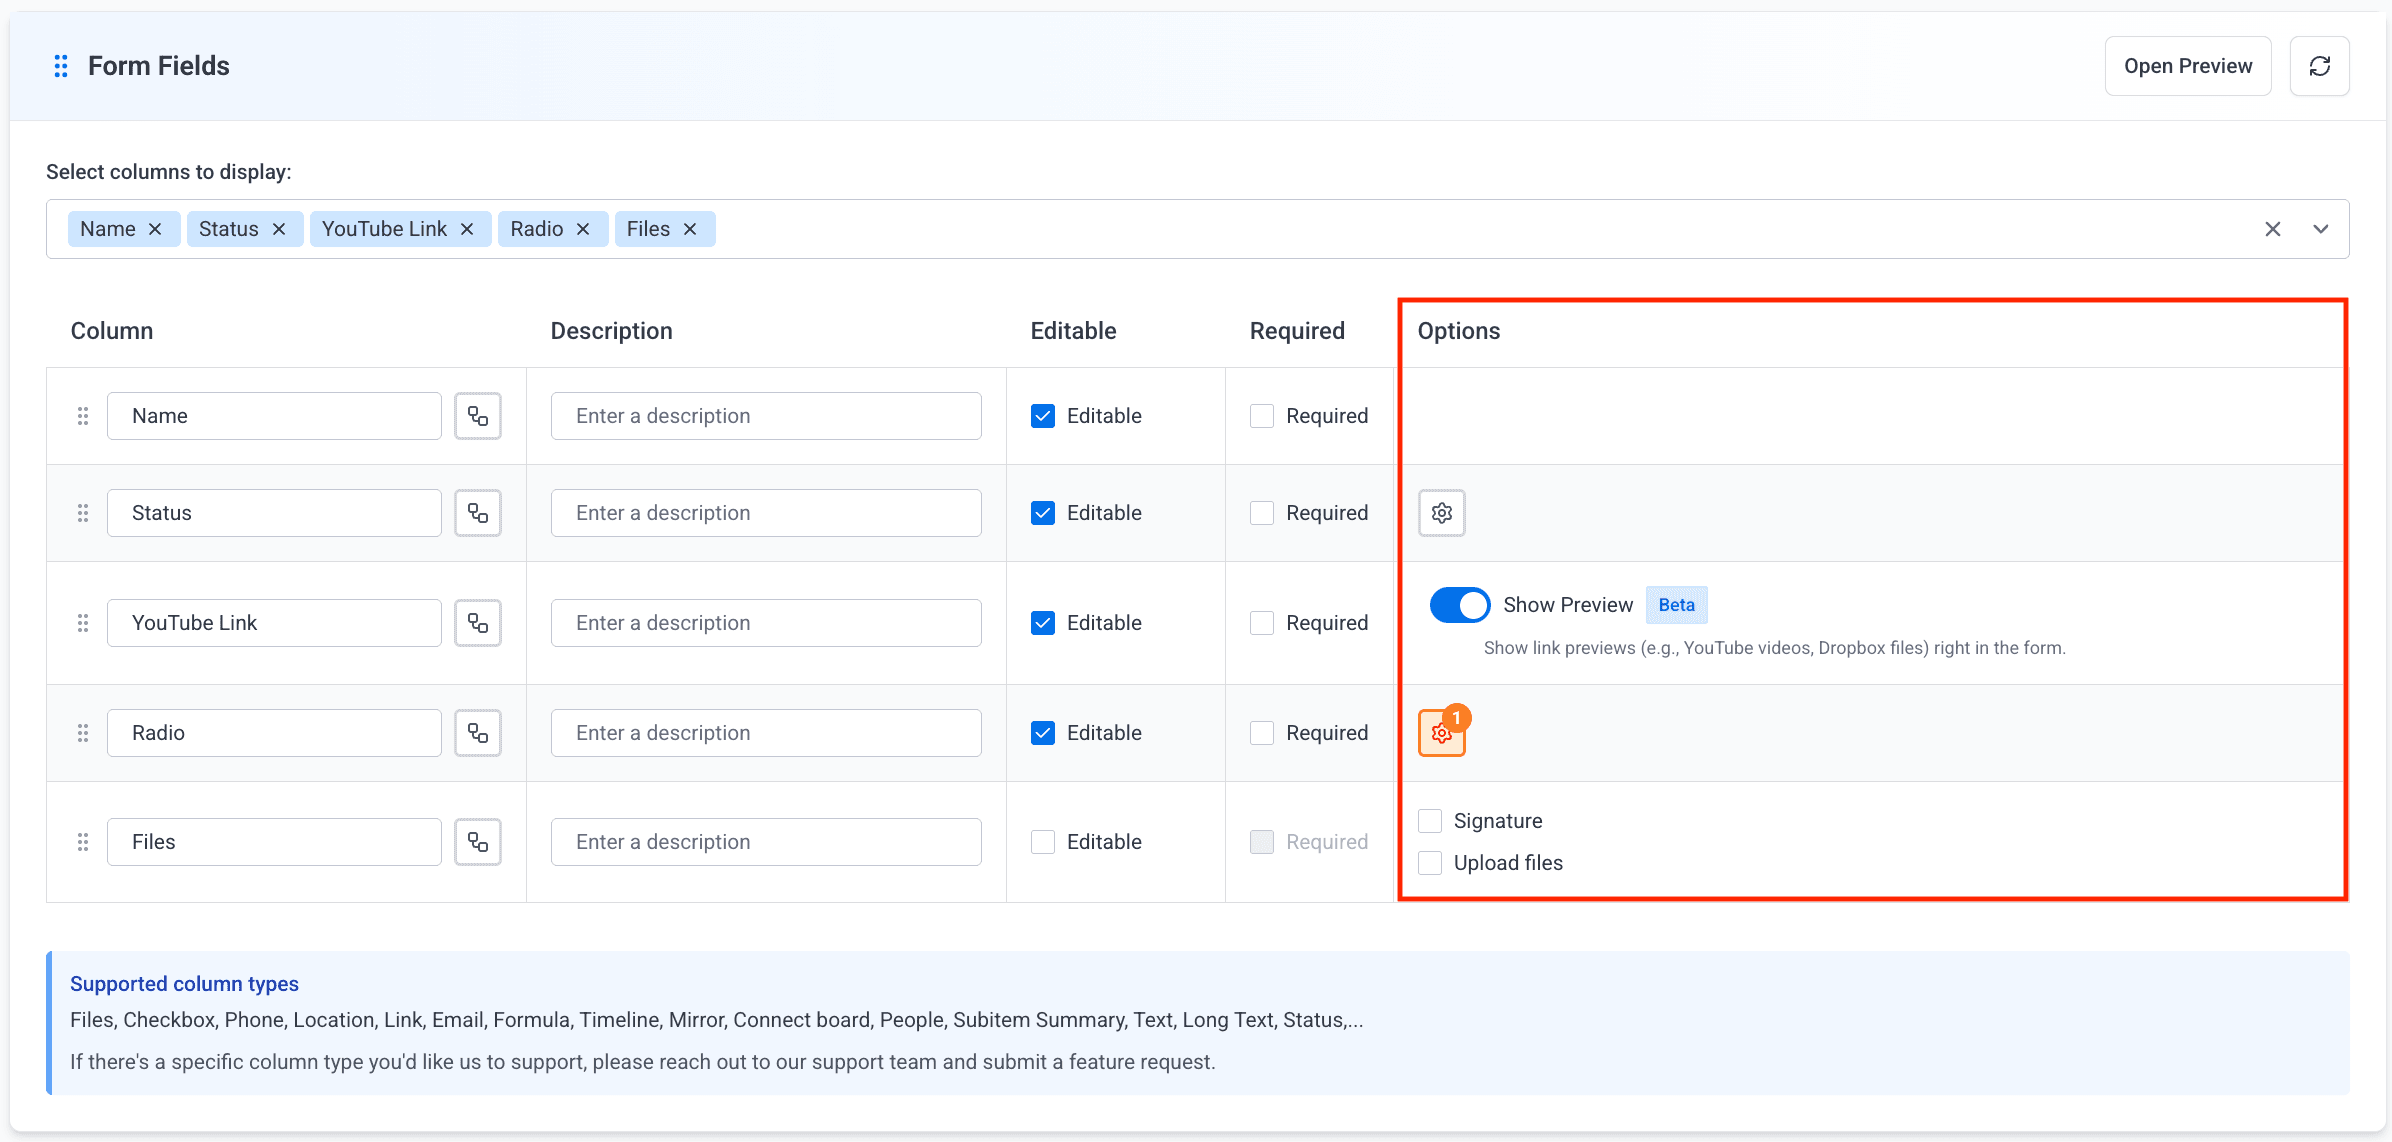This screenshot has height=1142, width=2392.
Task: Click the link icon beside the Files column field
Action: 478,842
